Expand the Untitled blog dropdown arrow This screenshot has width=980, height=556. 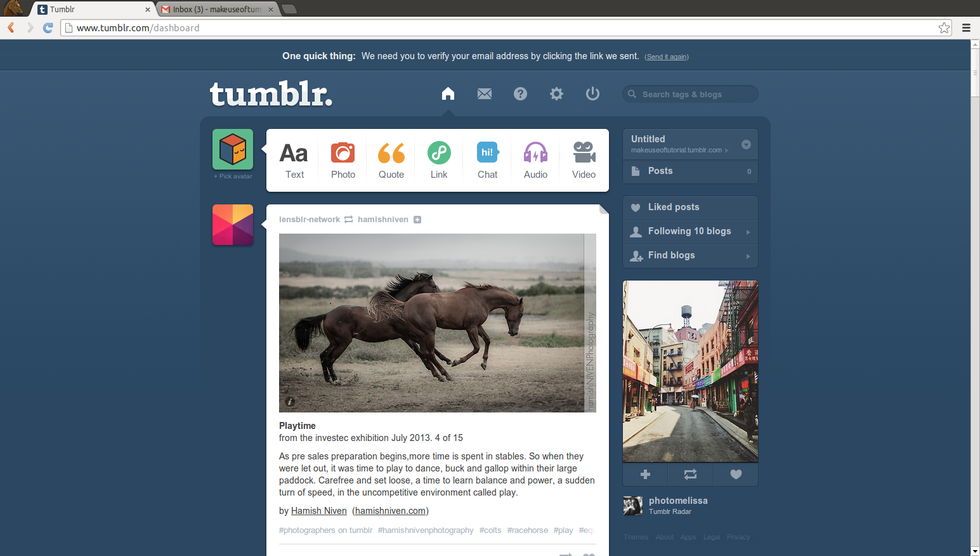[746, 145]
